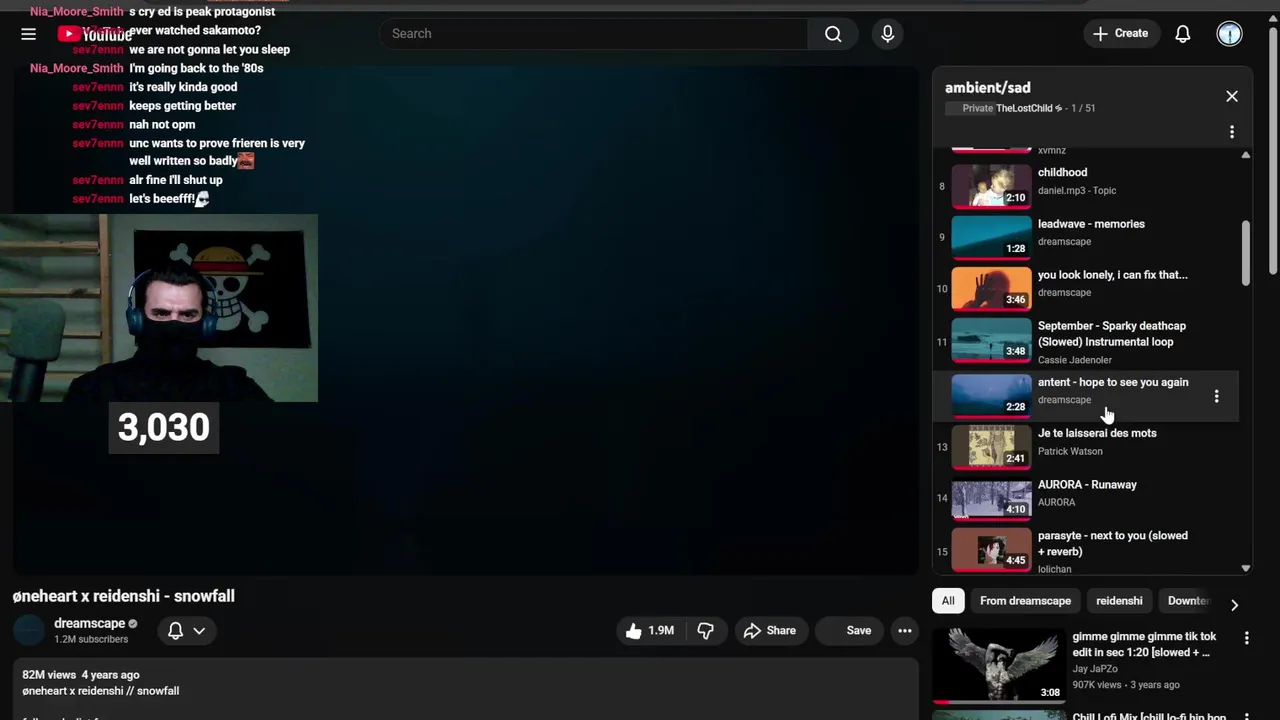This screenshot has width=1280, height=720.
Task: Toggle the subscription notification bell
Action: [x=175, y=631]
